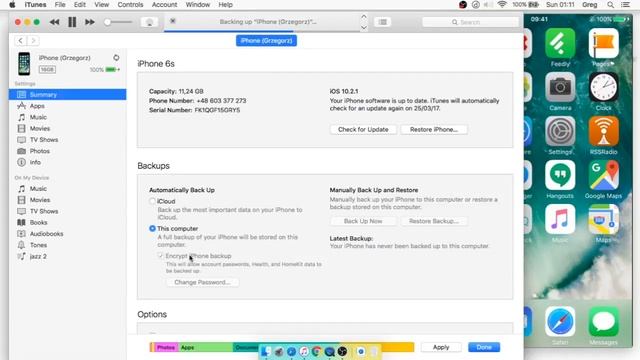Viewport: 640px width, 360px height.
Task: Step the status display down arrow
Action: [x=364, y=27]
